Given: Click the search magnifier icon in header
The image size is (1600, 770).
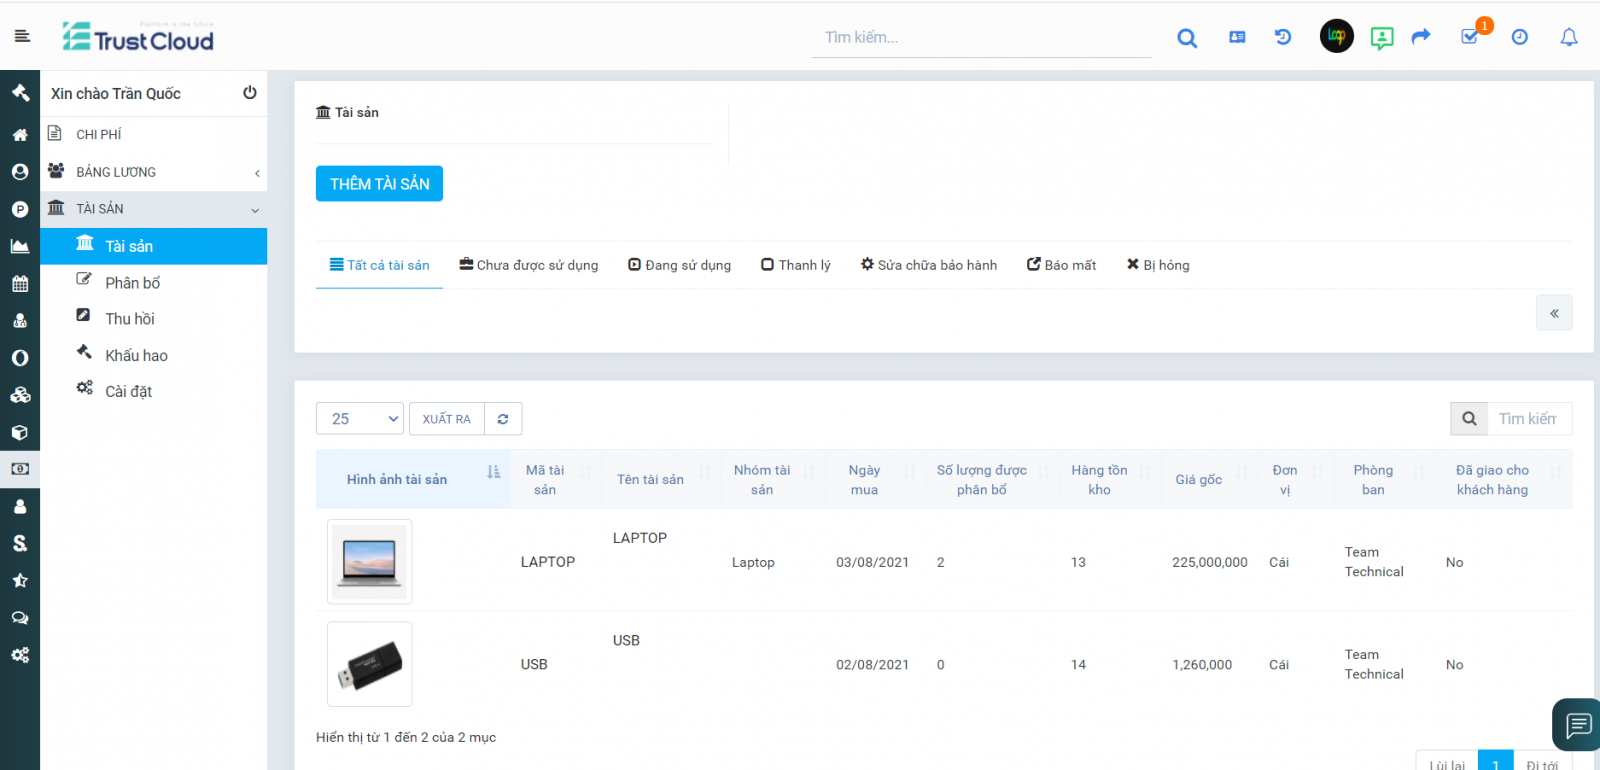Looking at the screenshot, I should 1187,38.
